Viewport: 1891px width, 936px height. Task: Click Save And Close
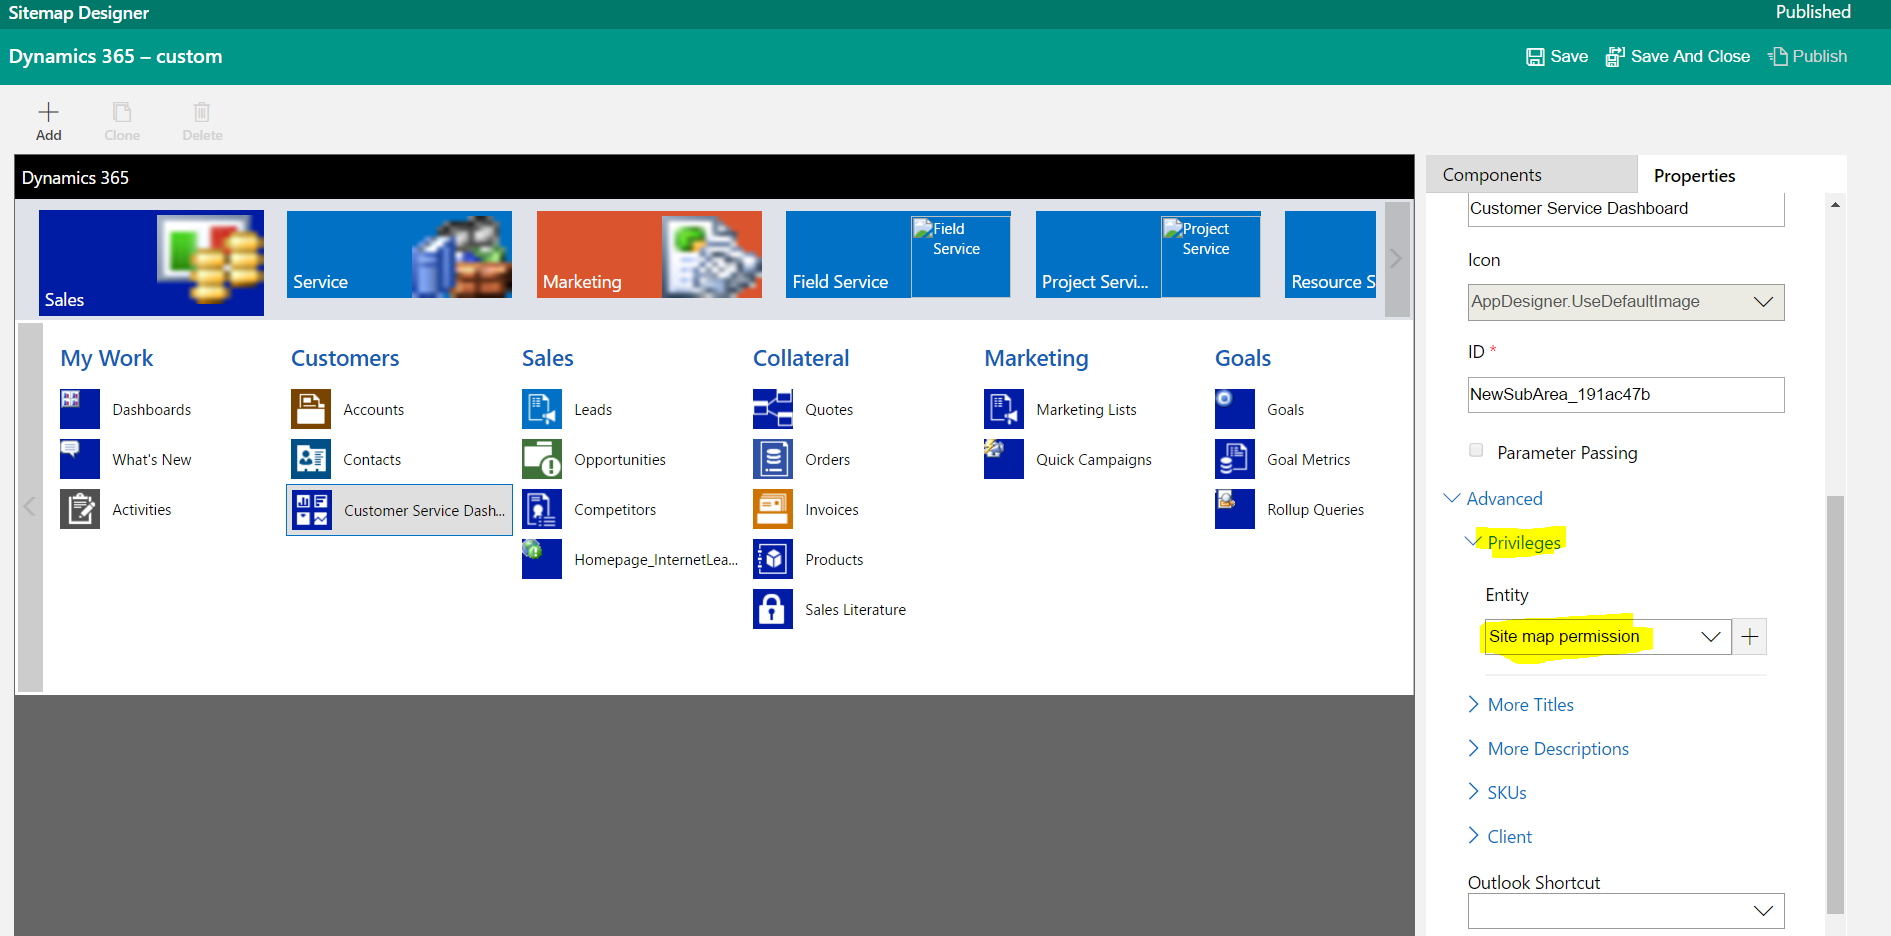pyautogui.click(x=1678, y=56)
